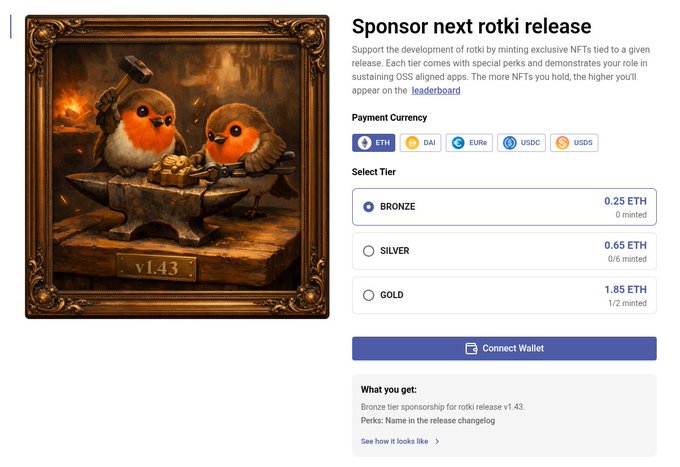This screenshot has height=467, width=680.
Task: Click the DAI coin icon
Action: coord(412,143)
